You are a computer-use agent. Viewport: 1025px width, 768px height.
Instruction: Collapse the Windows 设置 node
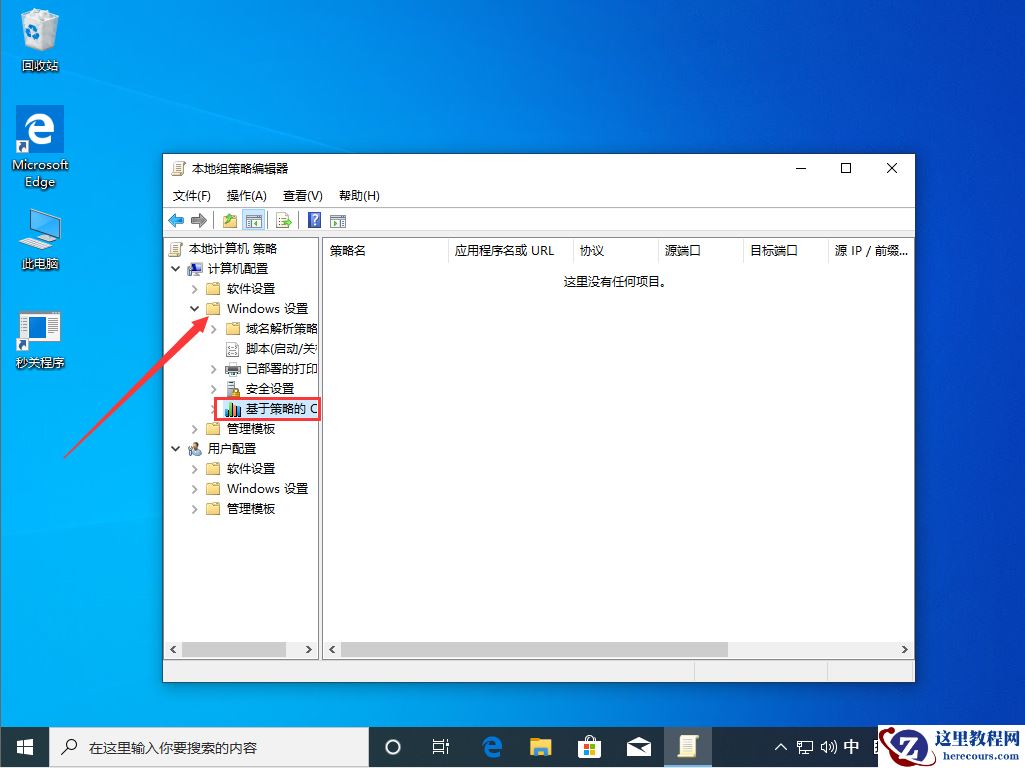[x=194, y=308]
